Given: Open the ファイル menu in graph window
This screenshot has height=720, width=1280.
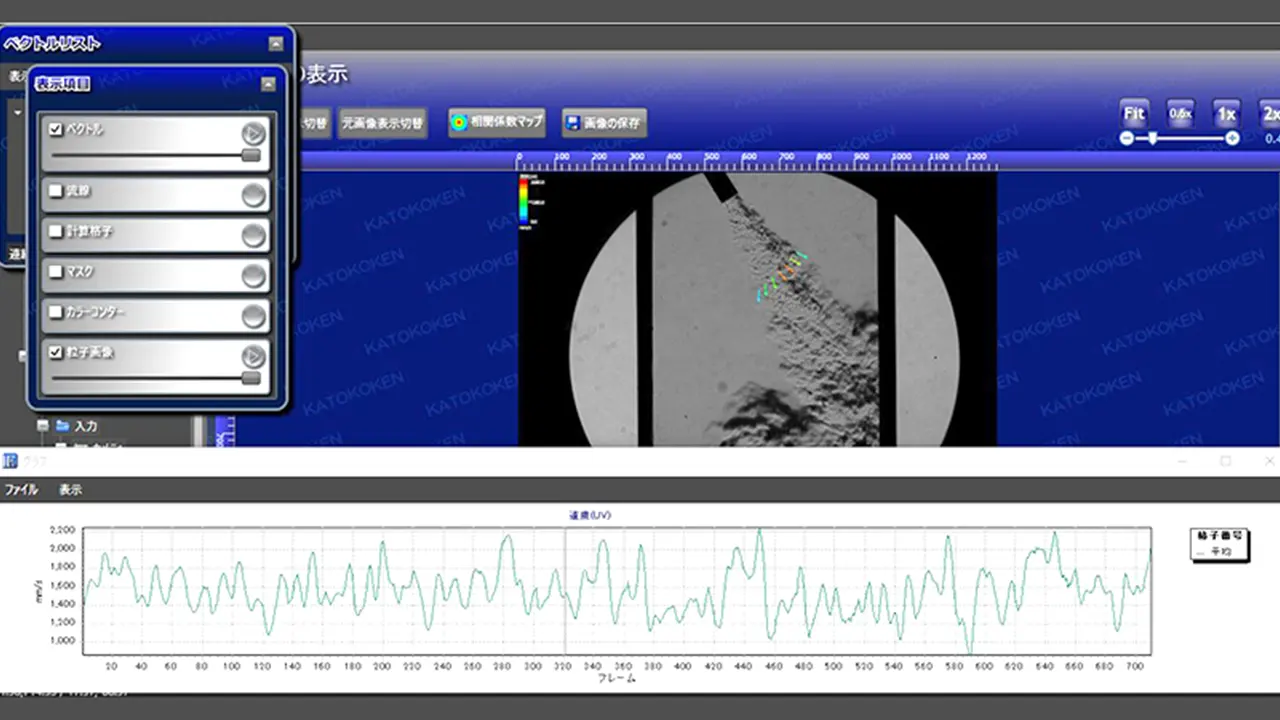Looking at the screenshot, I should tap(22, 490).
